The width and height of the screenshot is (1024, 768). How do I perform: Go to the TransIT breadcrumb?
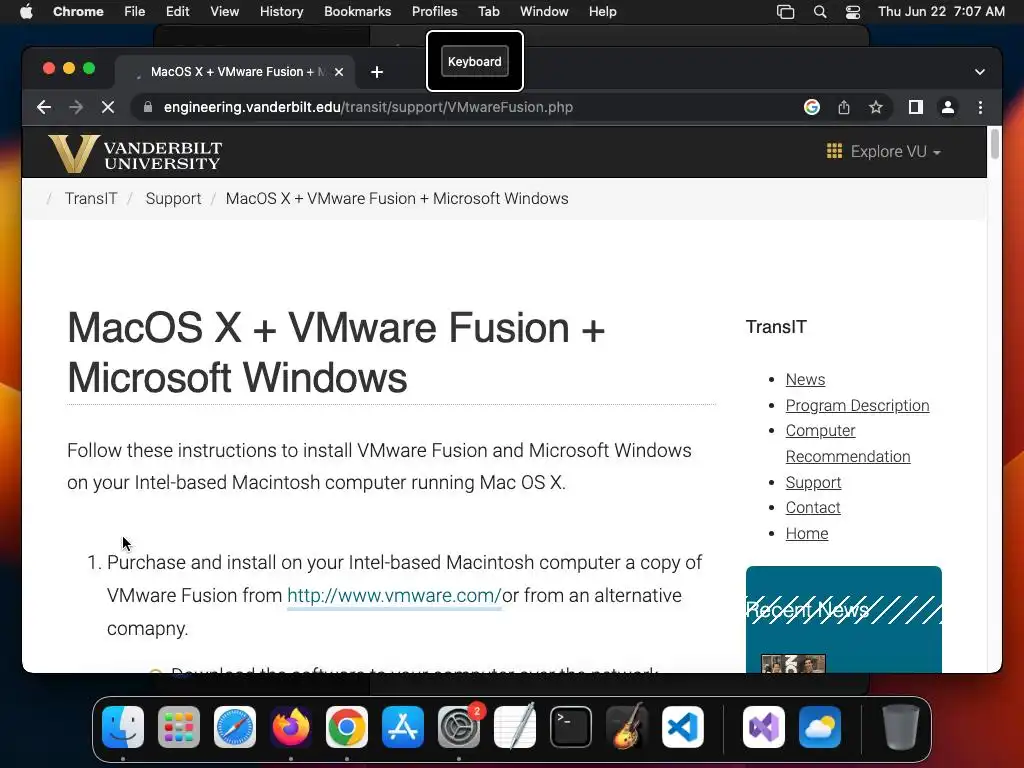[91, 199]
